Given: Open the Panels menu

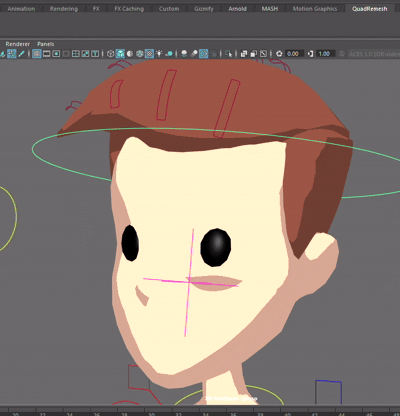Looking at the screenshot, I should [x=46, y=44].
